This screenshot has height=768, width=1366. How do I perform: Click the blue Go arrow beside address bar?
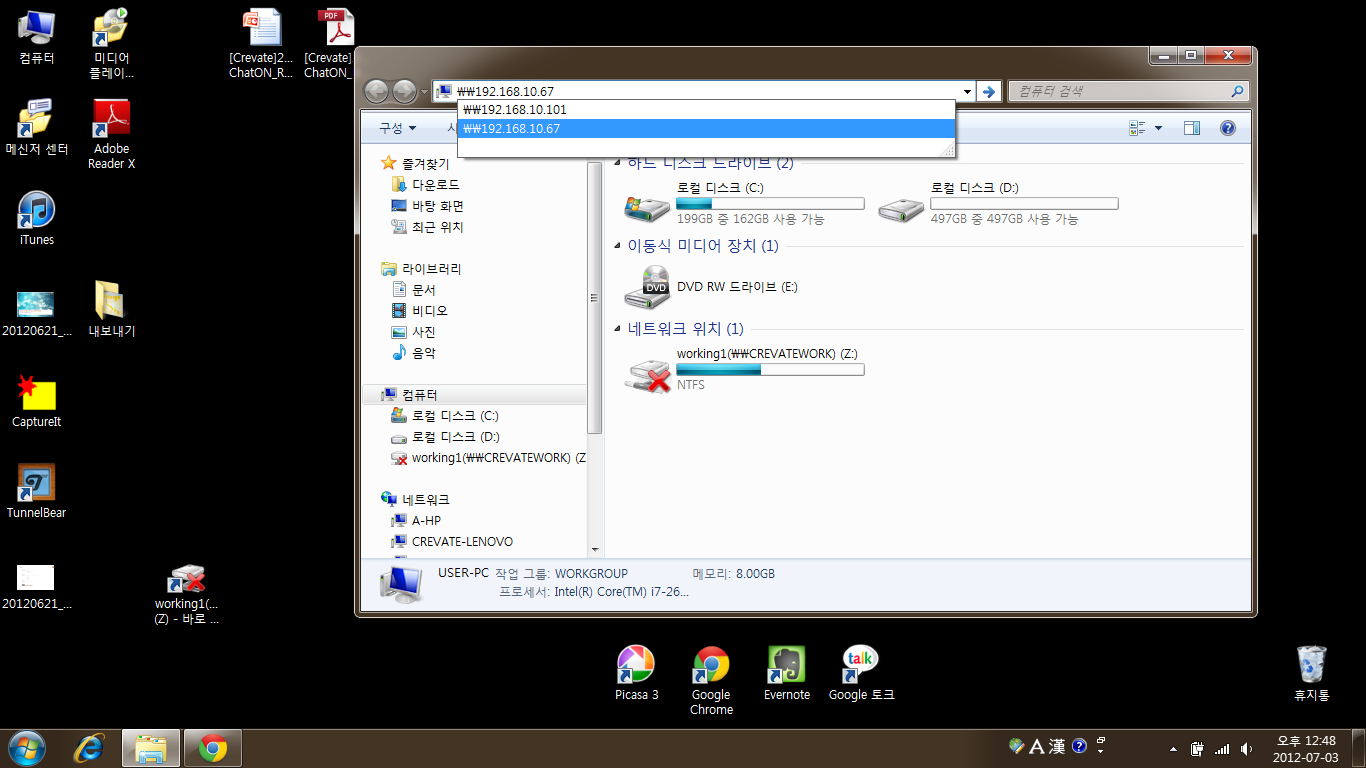[989, 91]
